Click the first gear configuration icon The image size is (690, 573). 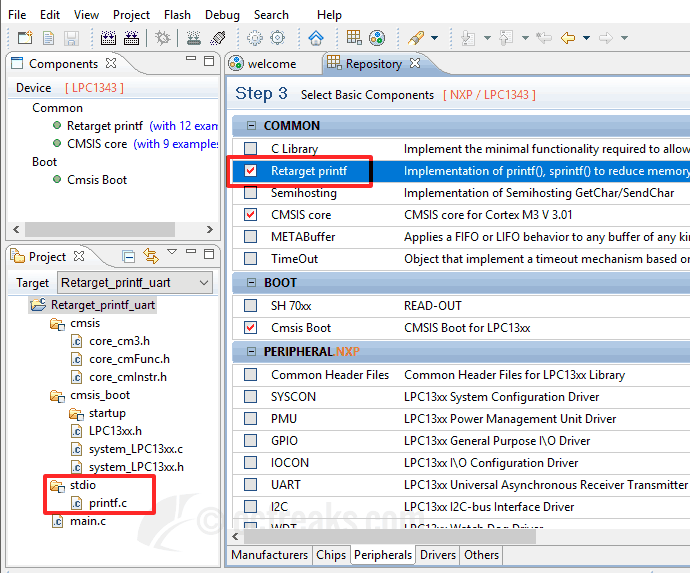254,38
